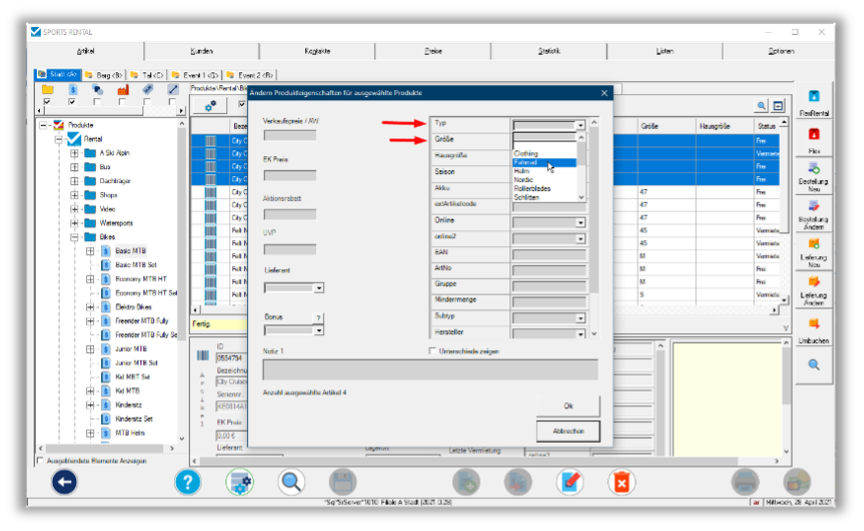This screenshot has height=531, width=864.
Task: Click the red delete icon in bottom toolbar
Action: (x=621, y=482)
